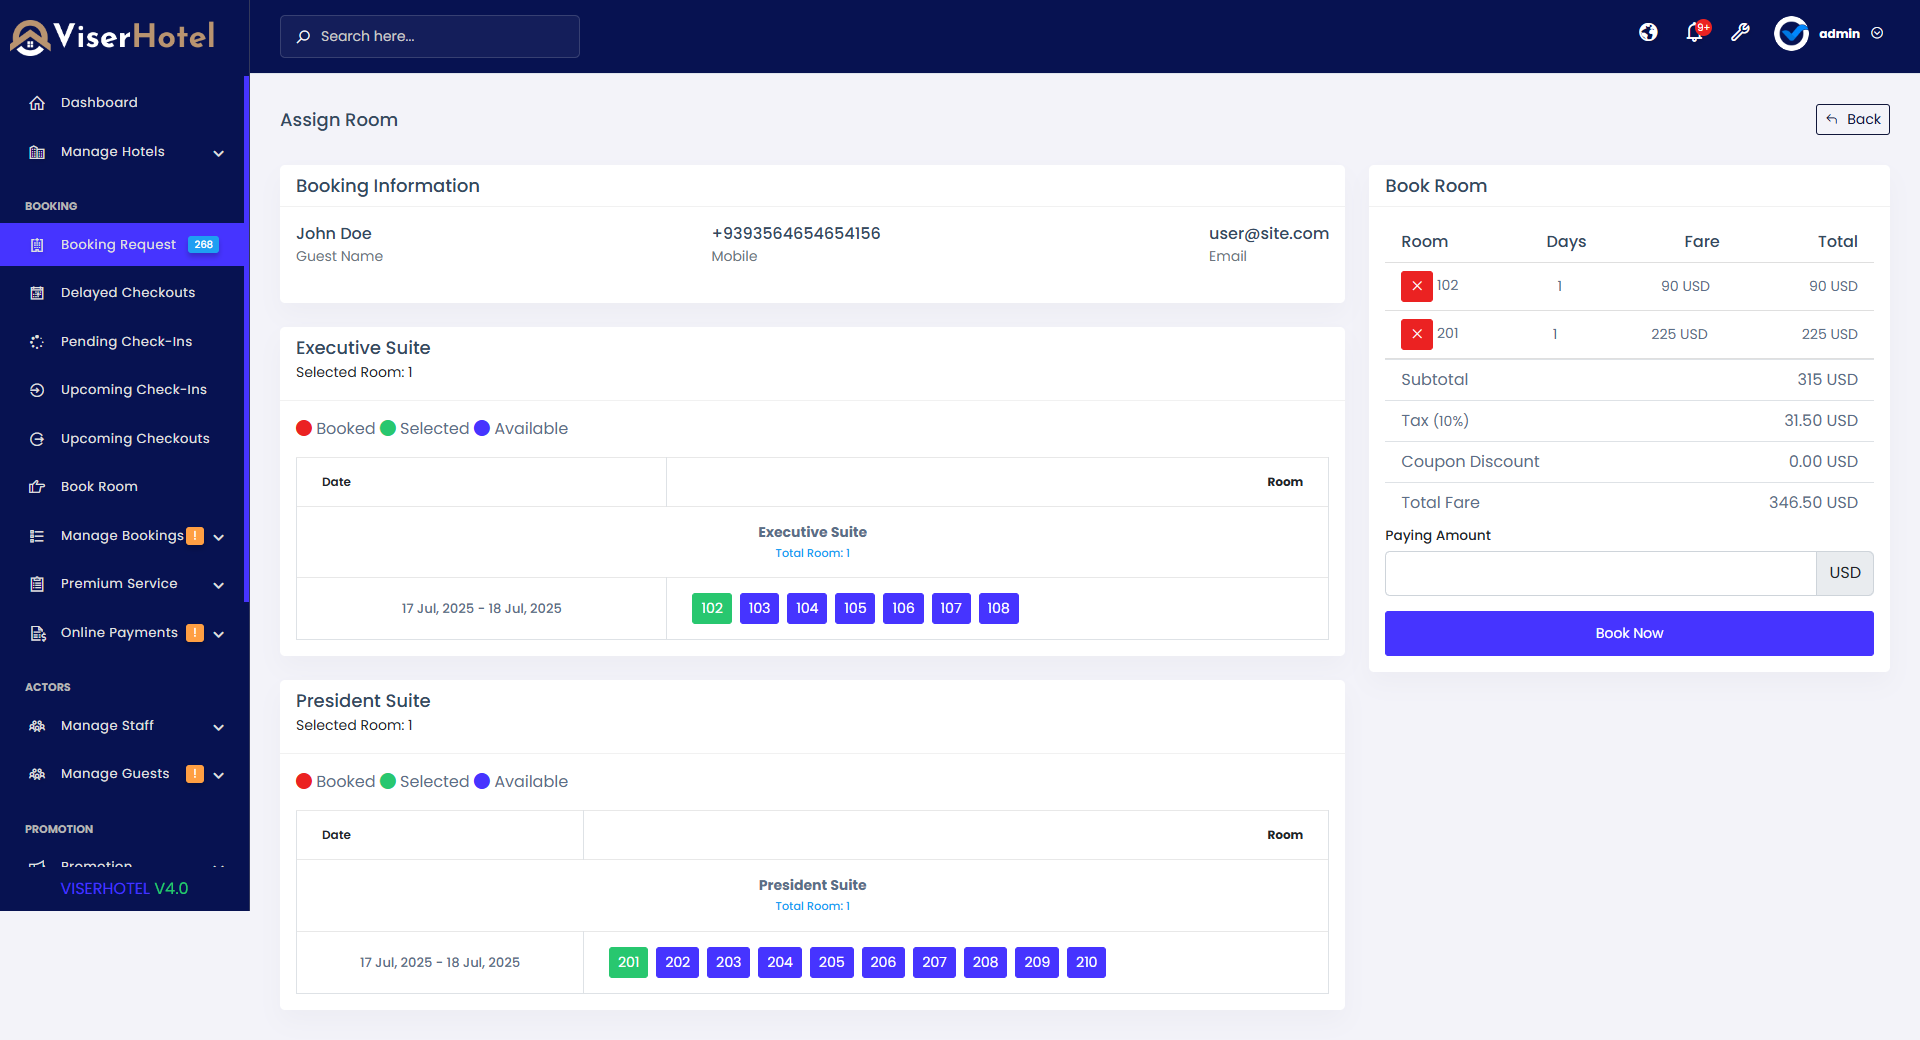
Task: Click the wrench settings icon
Action: tap(1741, 33)
